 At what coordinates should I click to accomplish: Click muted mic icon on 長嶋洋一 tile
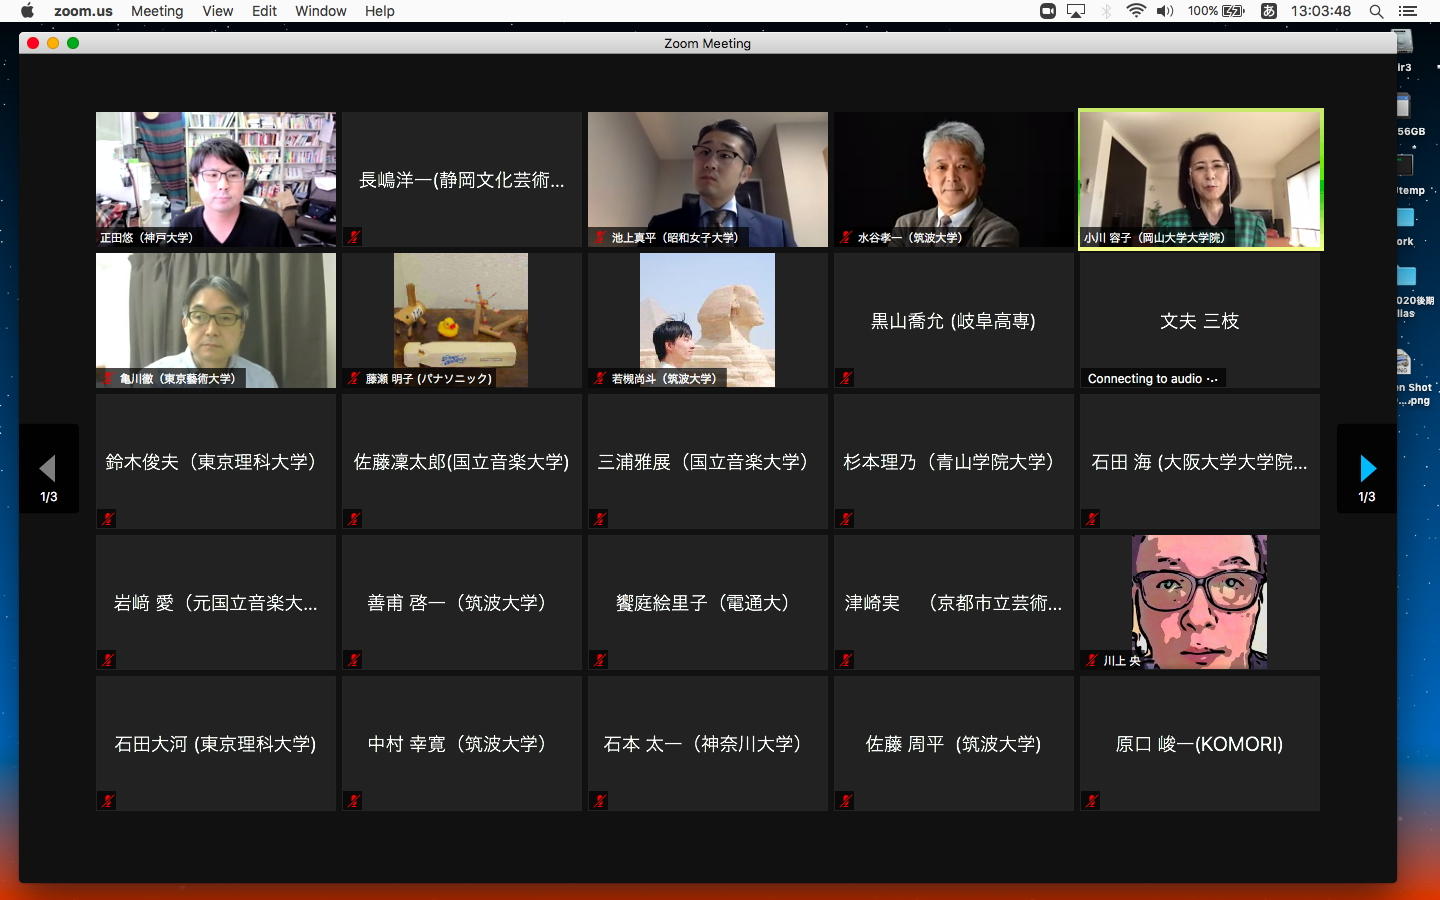point(353,237)
